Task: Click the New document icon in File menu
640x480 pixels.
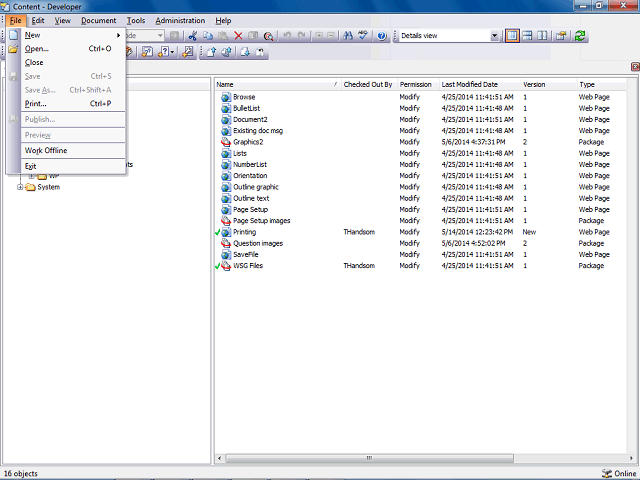Action: (x=13, y=35)
